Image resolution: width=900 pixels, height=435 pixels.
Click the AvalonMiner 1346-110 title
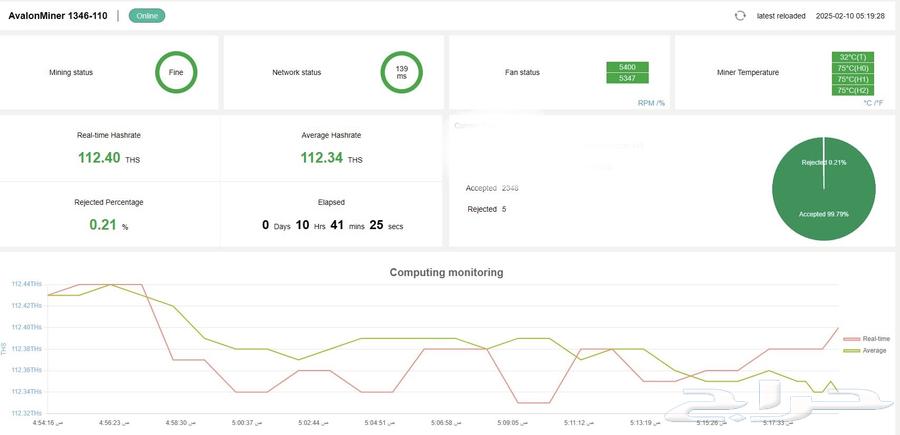tap(57, 16)
